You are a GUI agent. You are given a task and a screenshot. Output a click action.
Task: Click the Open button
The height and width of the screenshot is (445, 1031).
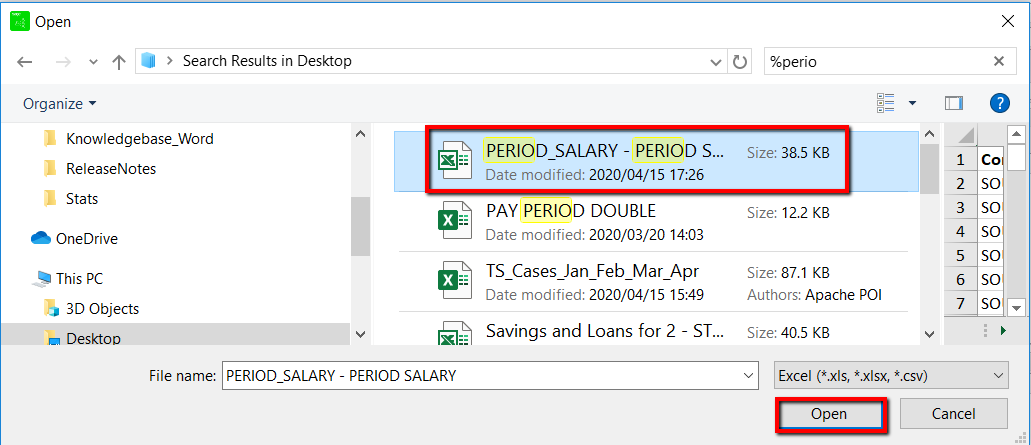[829, 414]
